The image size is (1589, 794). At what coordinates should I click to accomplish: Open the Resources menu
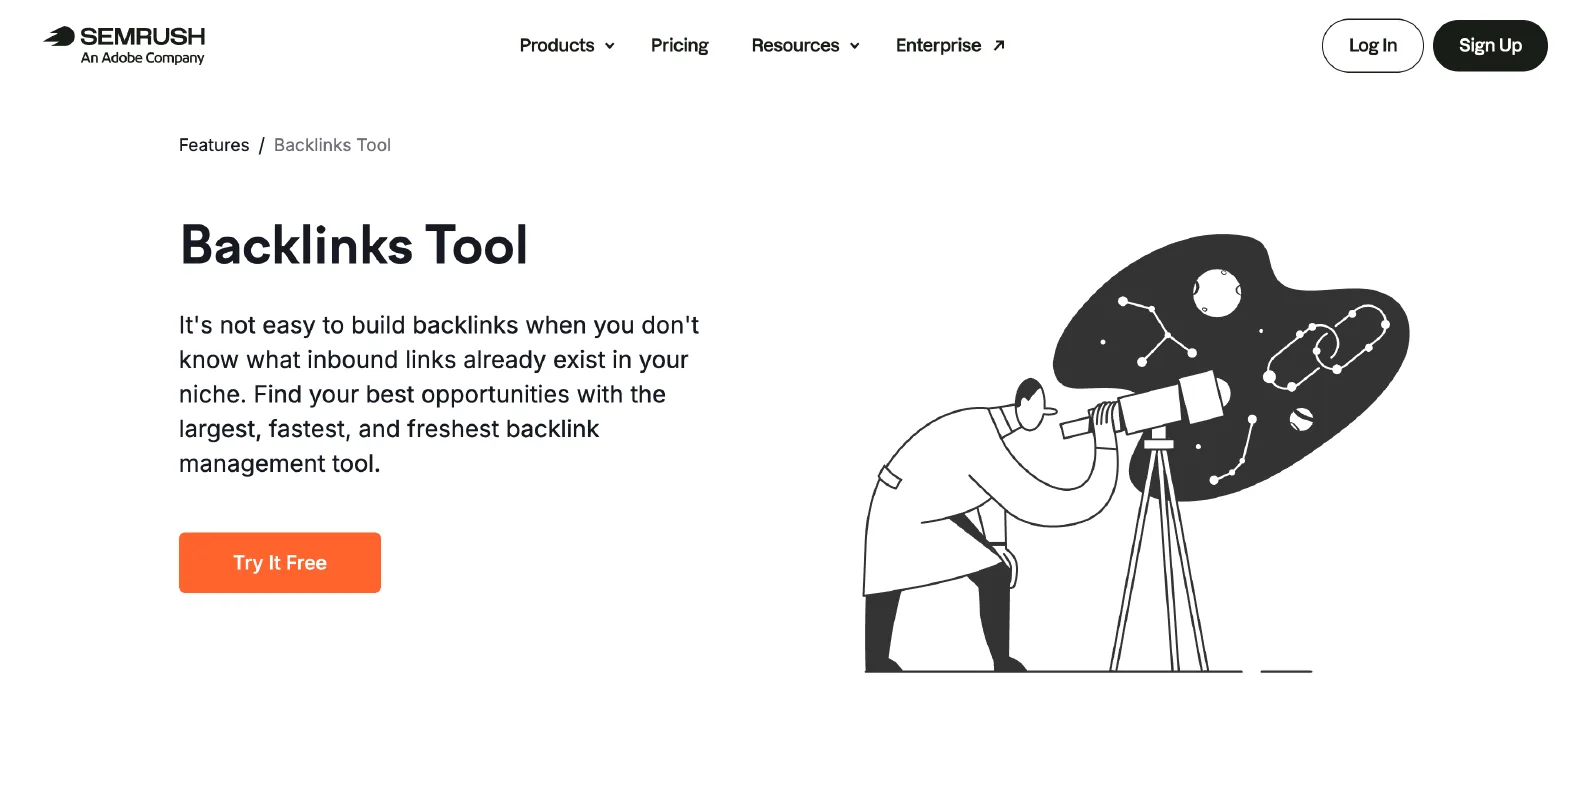(805, 45)
